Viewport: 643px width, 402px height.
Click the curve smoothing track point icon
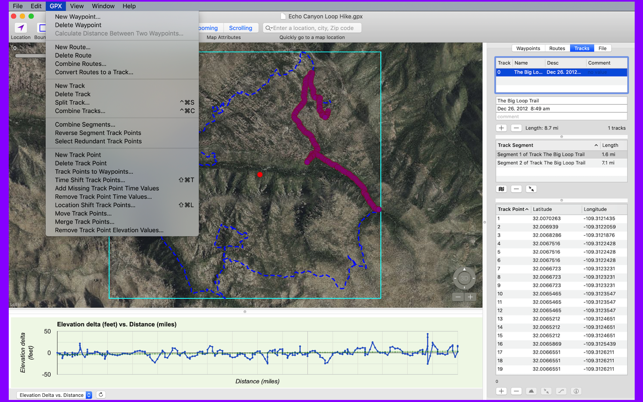click(x=561, y=391)
